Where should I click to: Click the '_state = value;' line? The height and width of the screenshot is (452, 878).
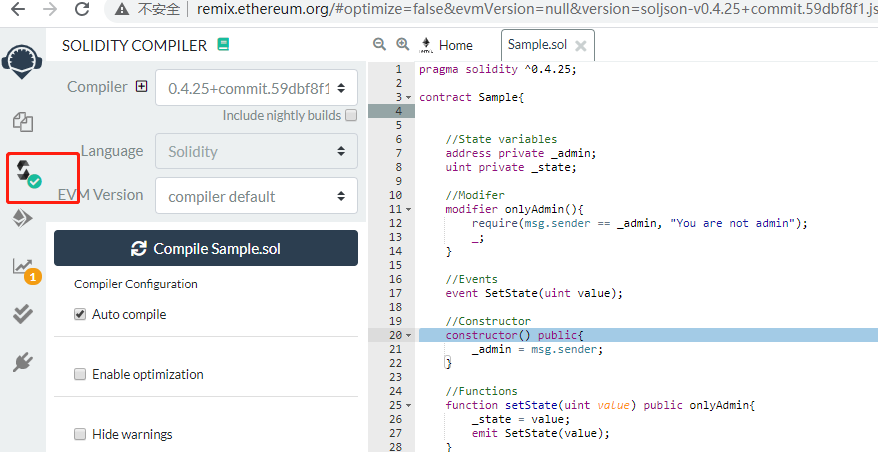pyautogui.click(x=521, y=420)
